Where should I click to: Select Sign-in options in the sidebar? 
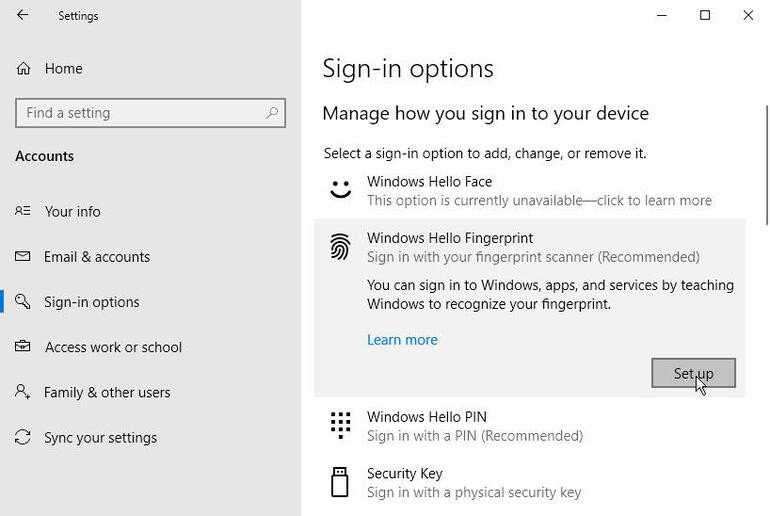pos(91,302)
